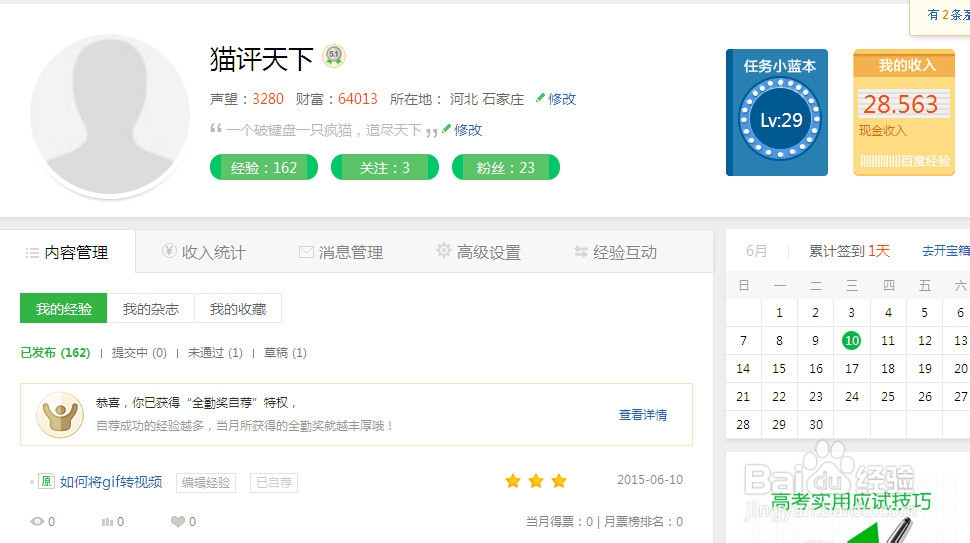Image resolution: width=970 pixels, height=543 pixels.
Task: Click the 经验：162 green badge
Action: pyautogui.click(x=264, y=168)
